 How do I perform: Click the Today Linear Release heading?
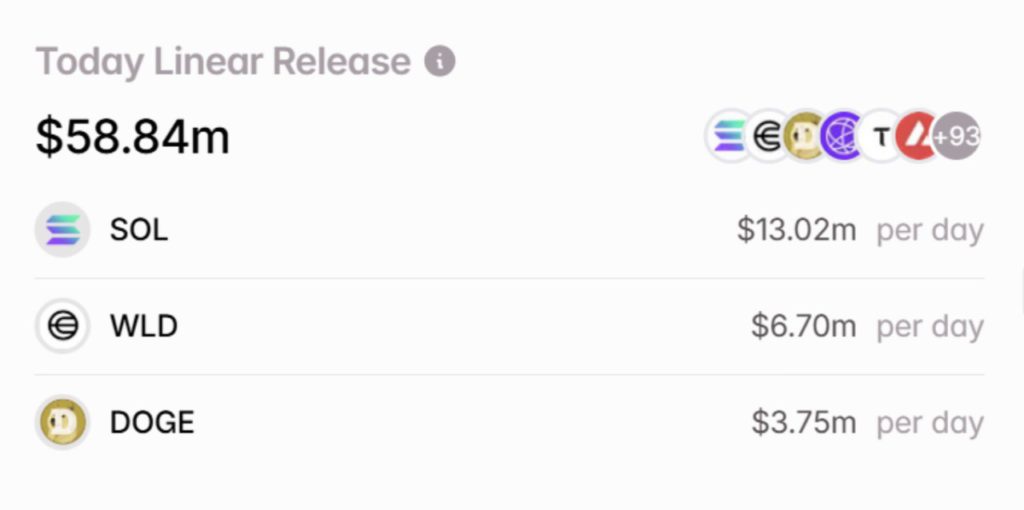[223, 62]
